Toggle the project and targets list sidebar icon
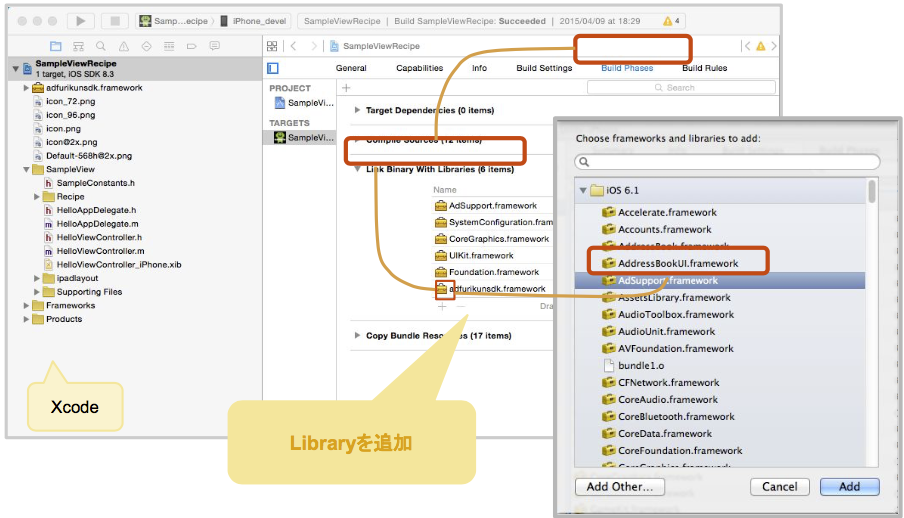Viewport: 904px width, 518px height. 273,68
